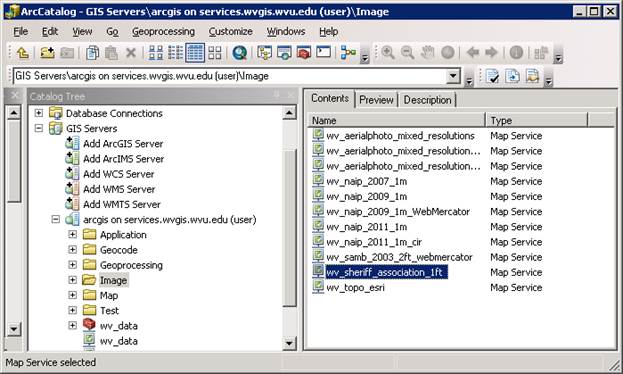Viewport: 623px width, 374px height.
Task: Click the Paste toolbar icon
Action: pyautogui.click(x=111, y=52)
